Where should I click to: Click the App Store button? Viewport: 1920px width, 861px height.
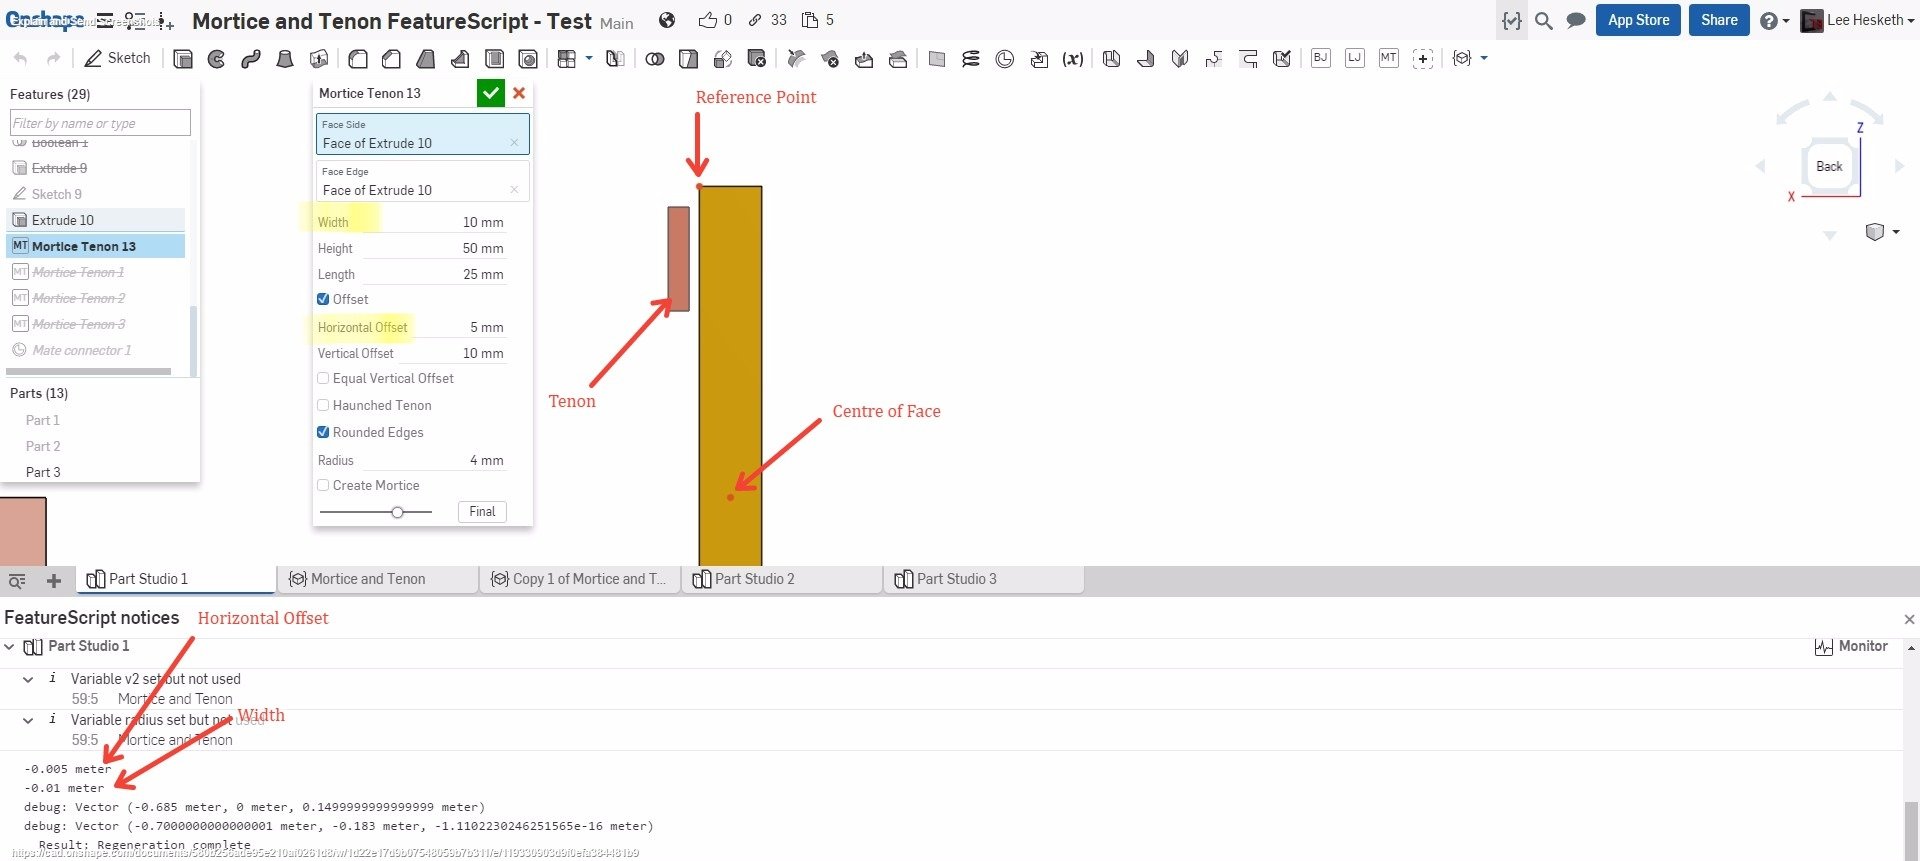pyautogui.click(x=1638, y=20)
